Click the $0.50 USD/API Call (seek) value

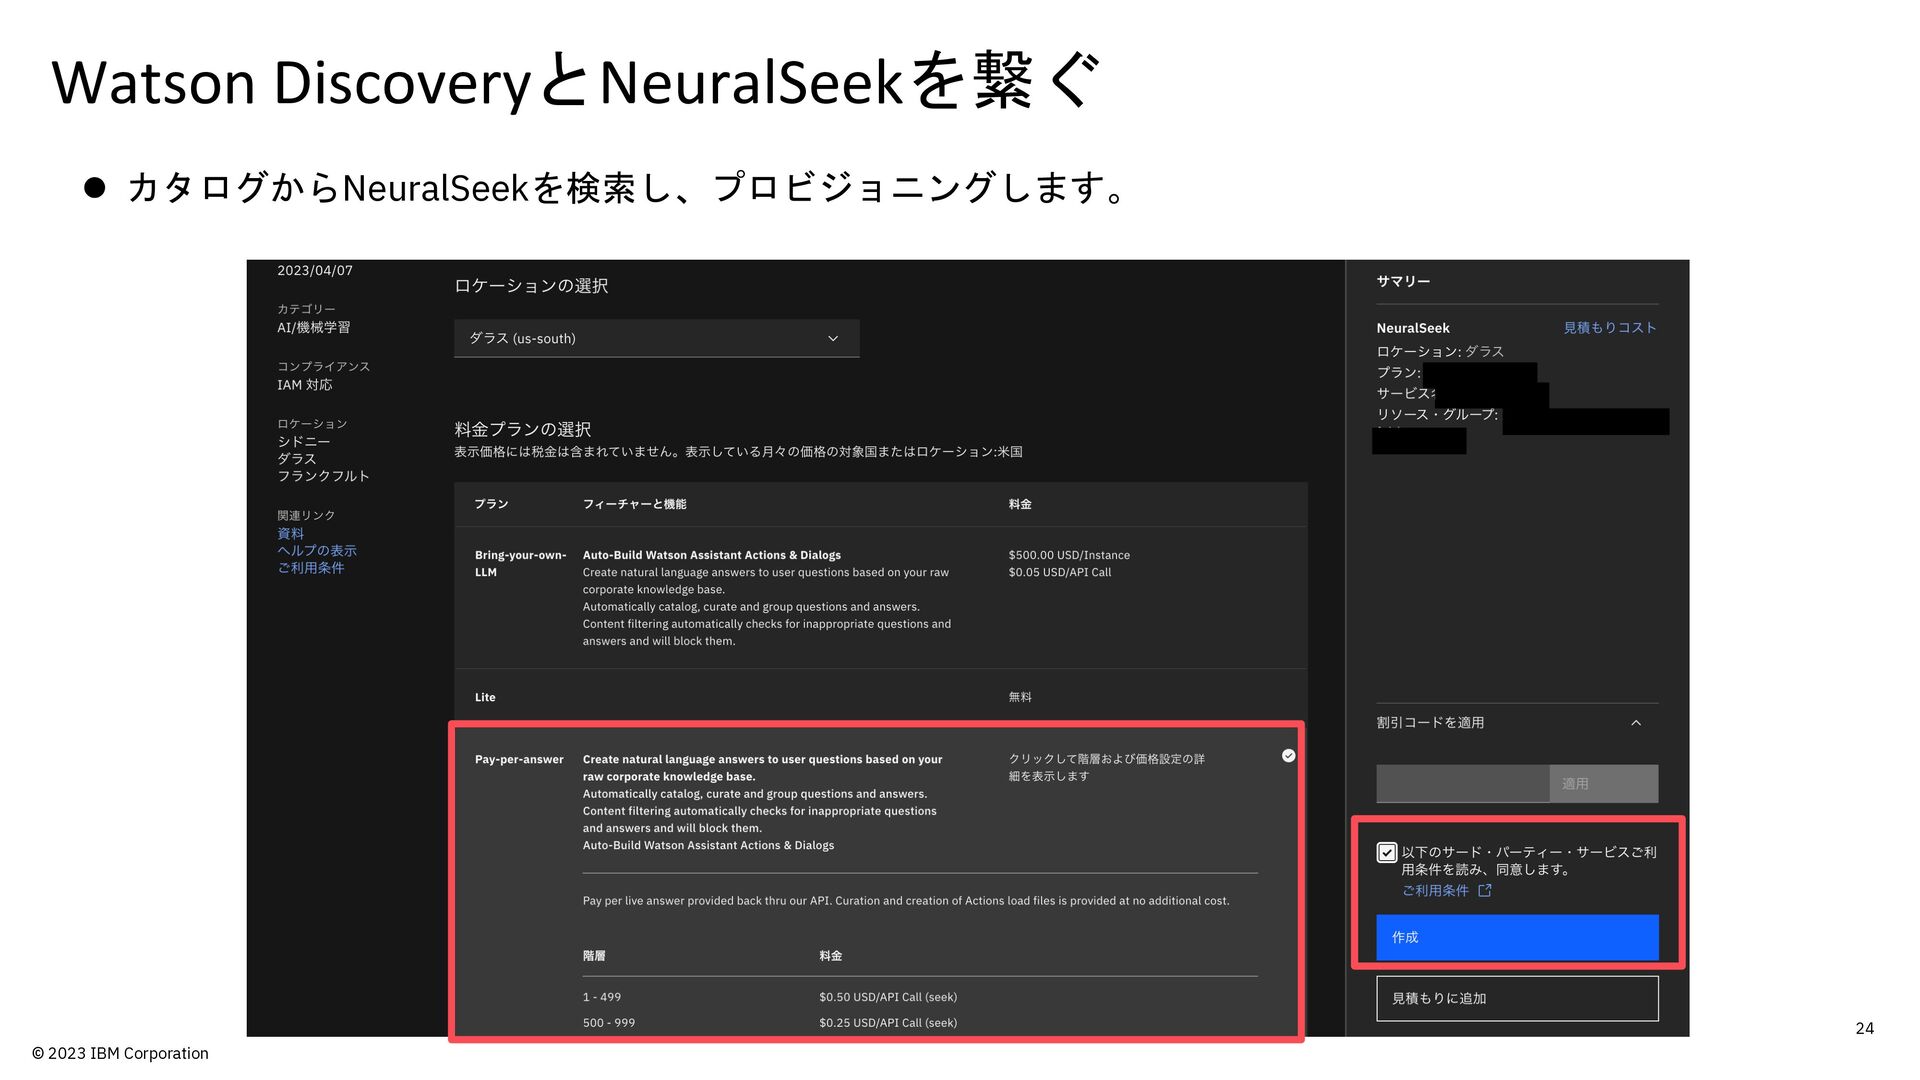888,997
